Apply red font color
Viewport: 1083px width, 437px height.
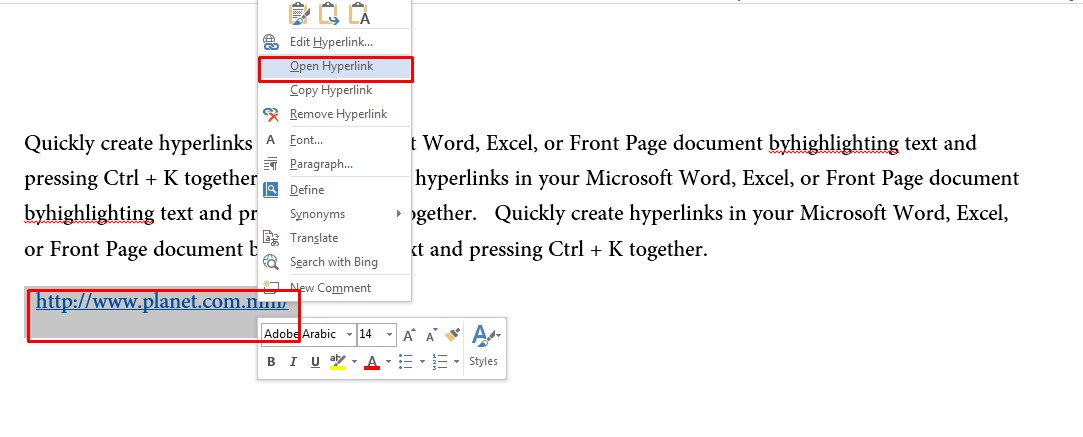(x=372, y=362)
